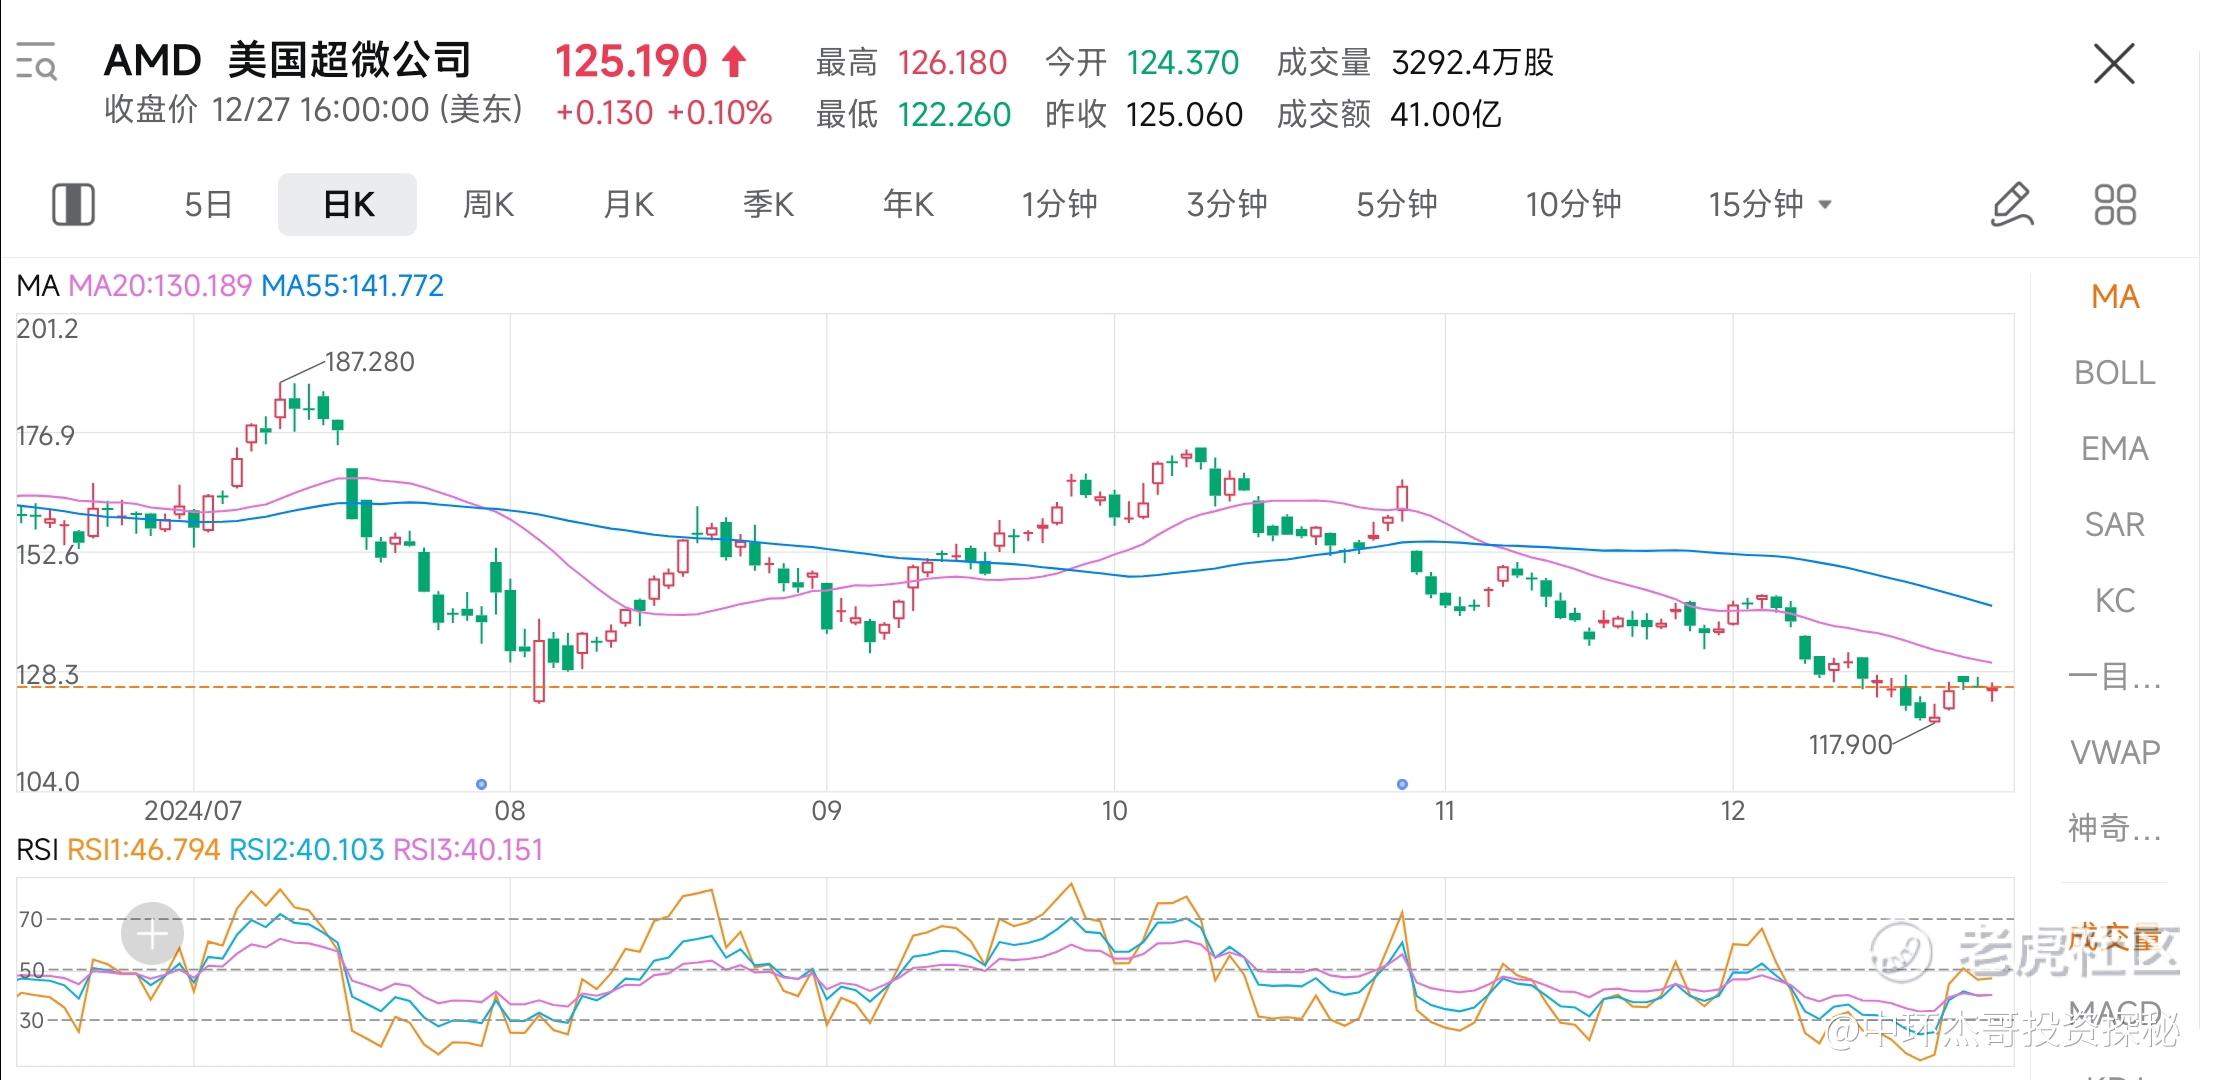Click the RSI3:40.151 legend value

click(468, 850)
